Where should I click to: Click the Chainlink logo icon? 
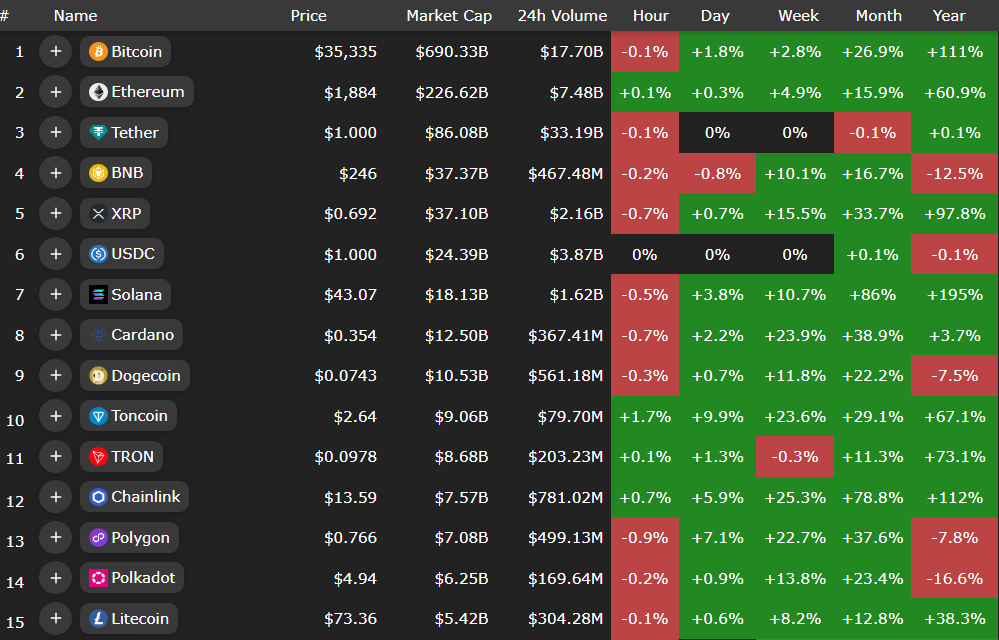(98, 497)
